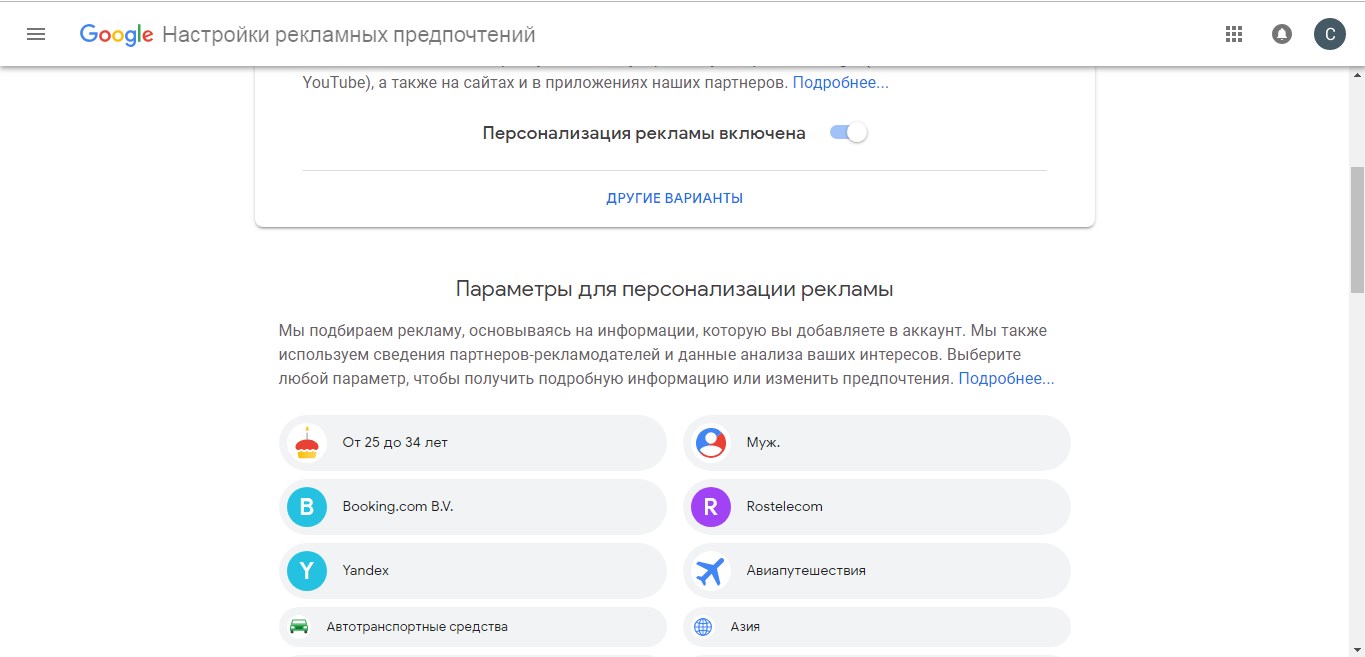Click the Rostelecom R avatar icon

point(711,507)
